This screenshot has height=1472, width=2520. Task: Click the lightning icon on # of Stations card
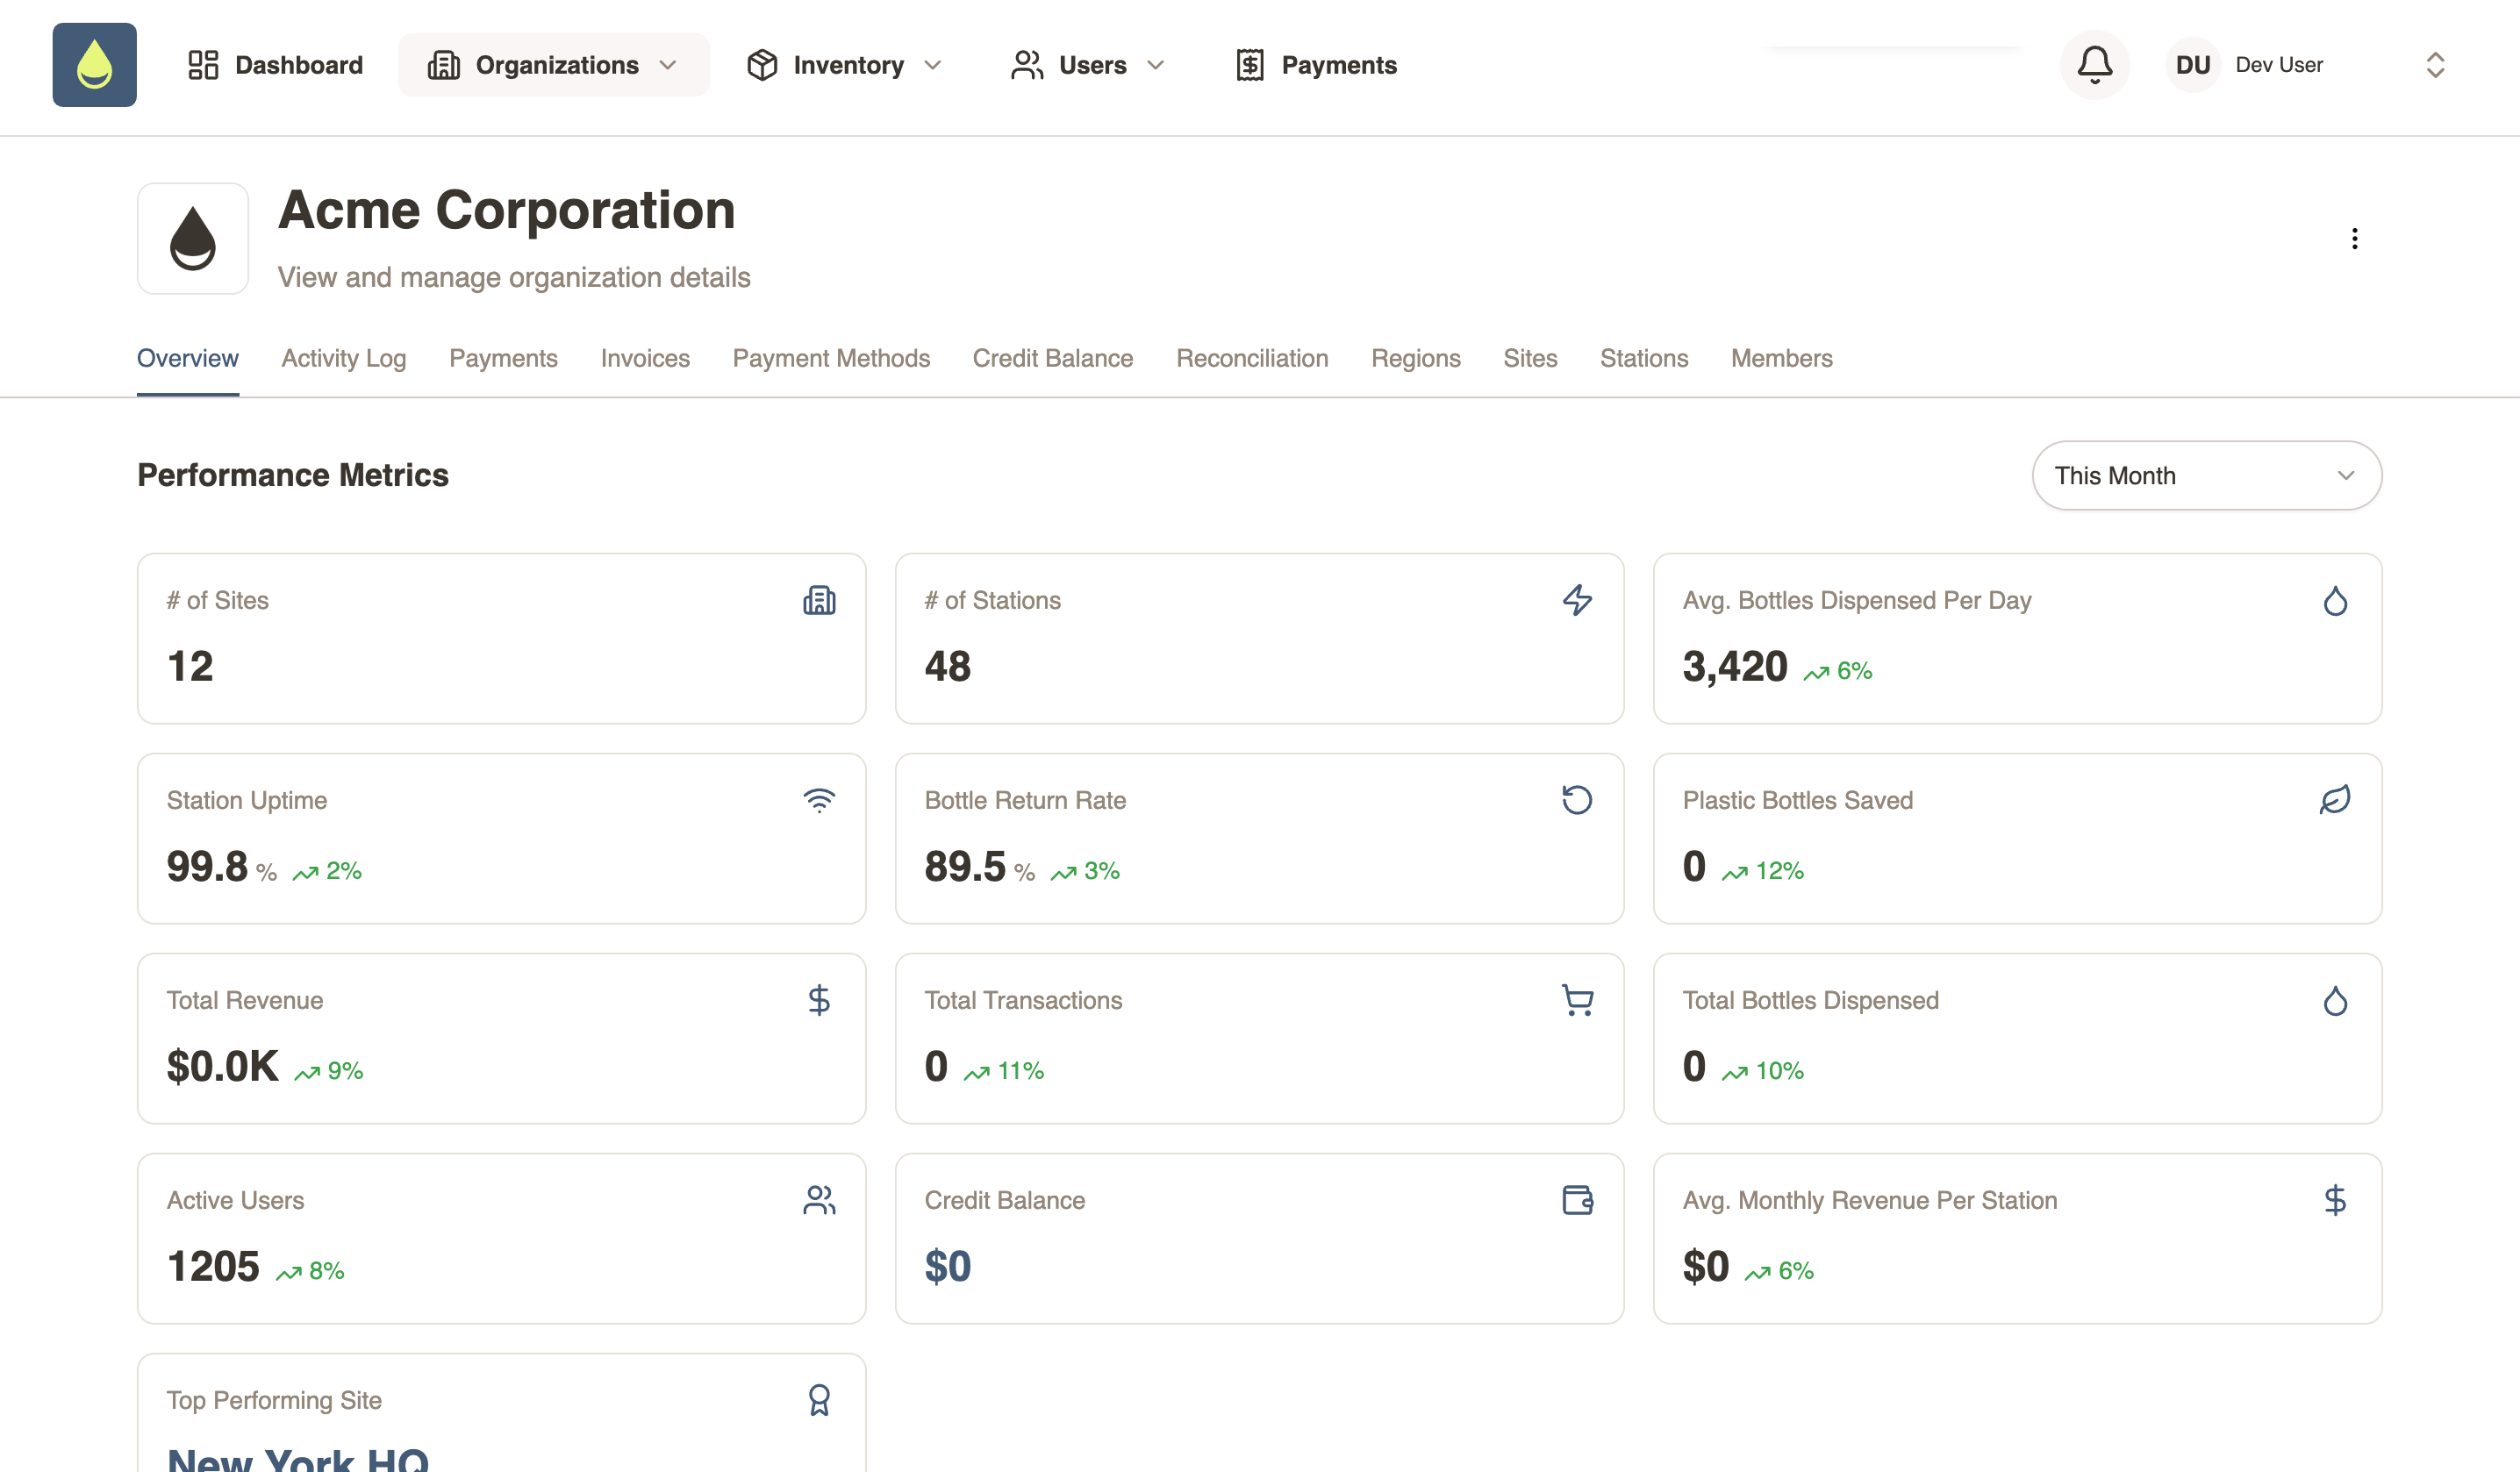[1577, 600]
